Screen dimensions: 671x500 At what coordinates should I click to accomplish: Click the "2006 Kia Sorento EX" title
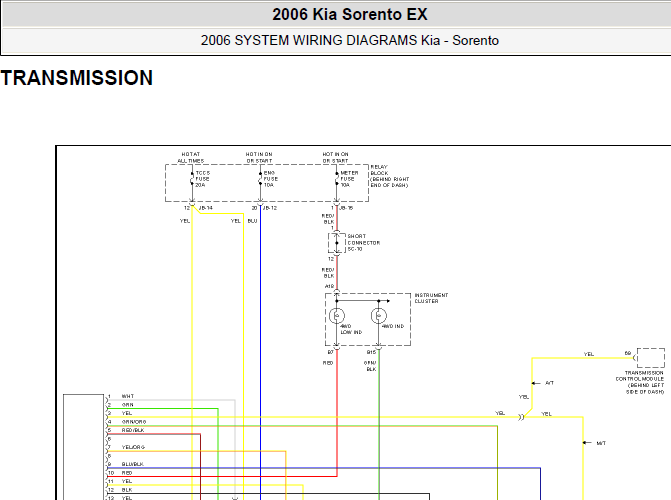tap(350, 15)
